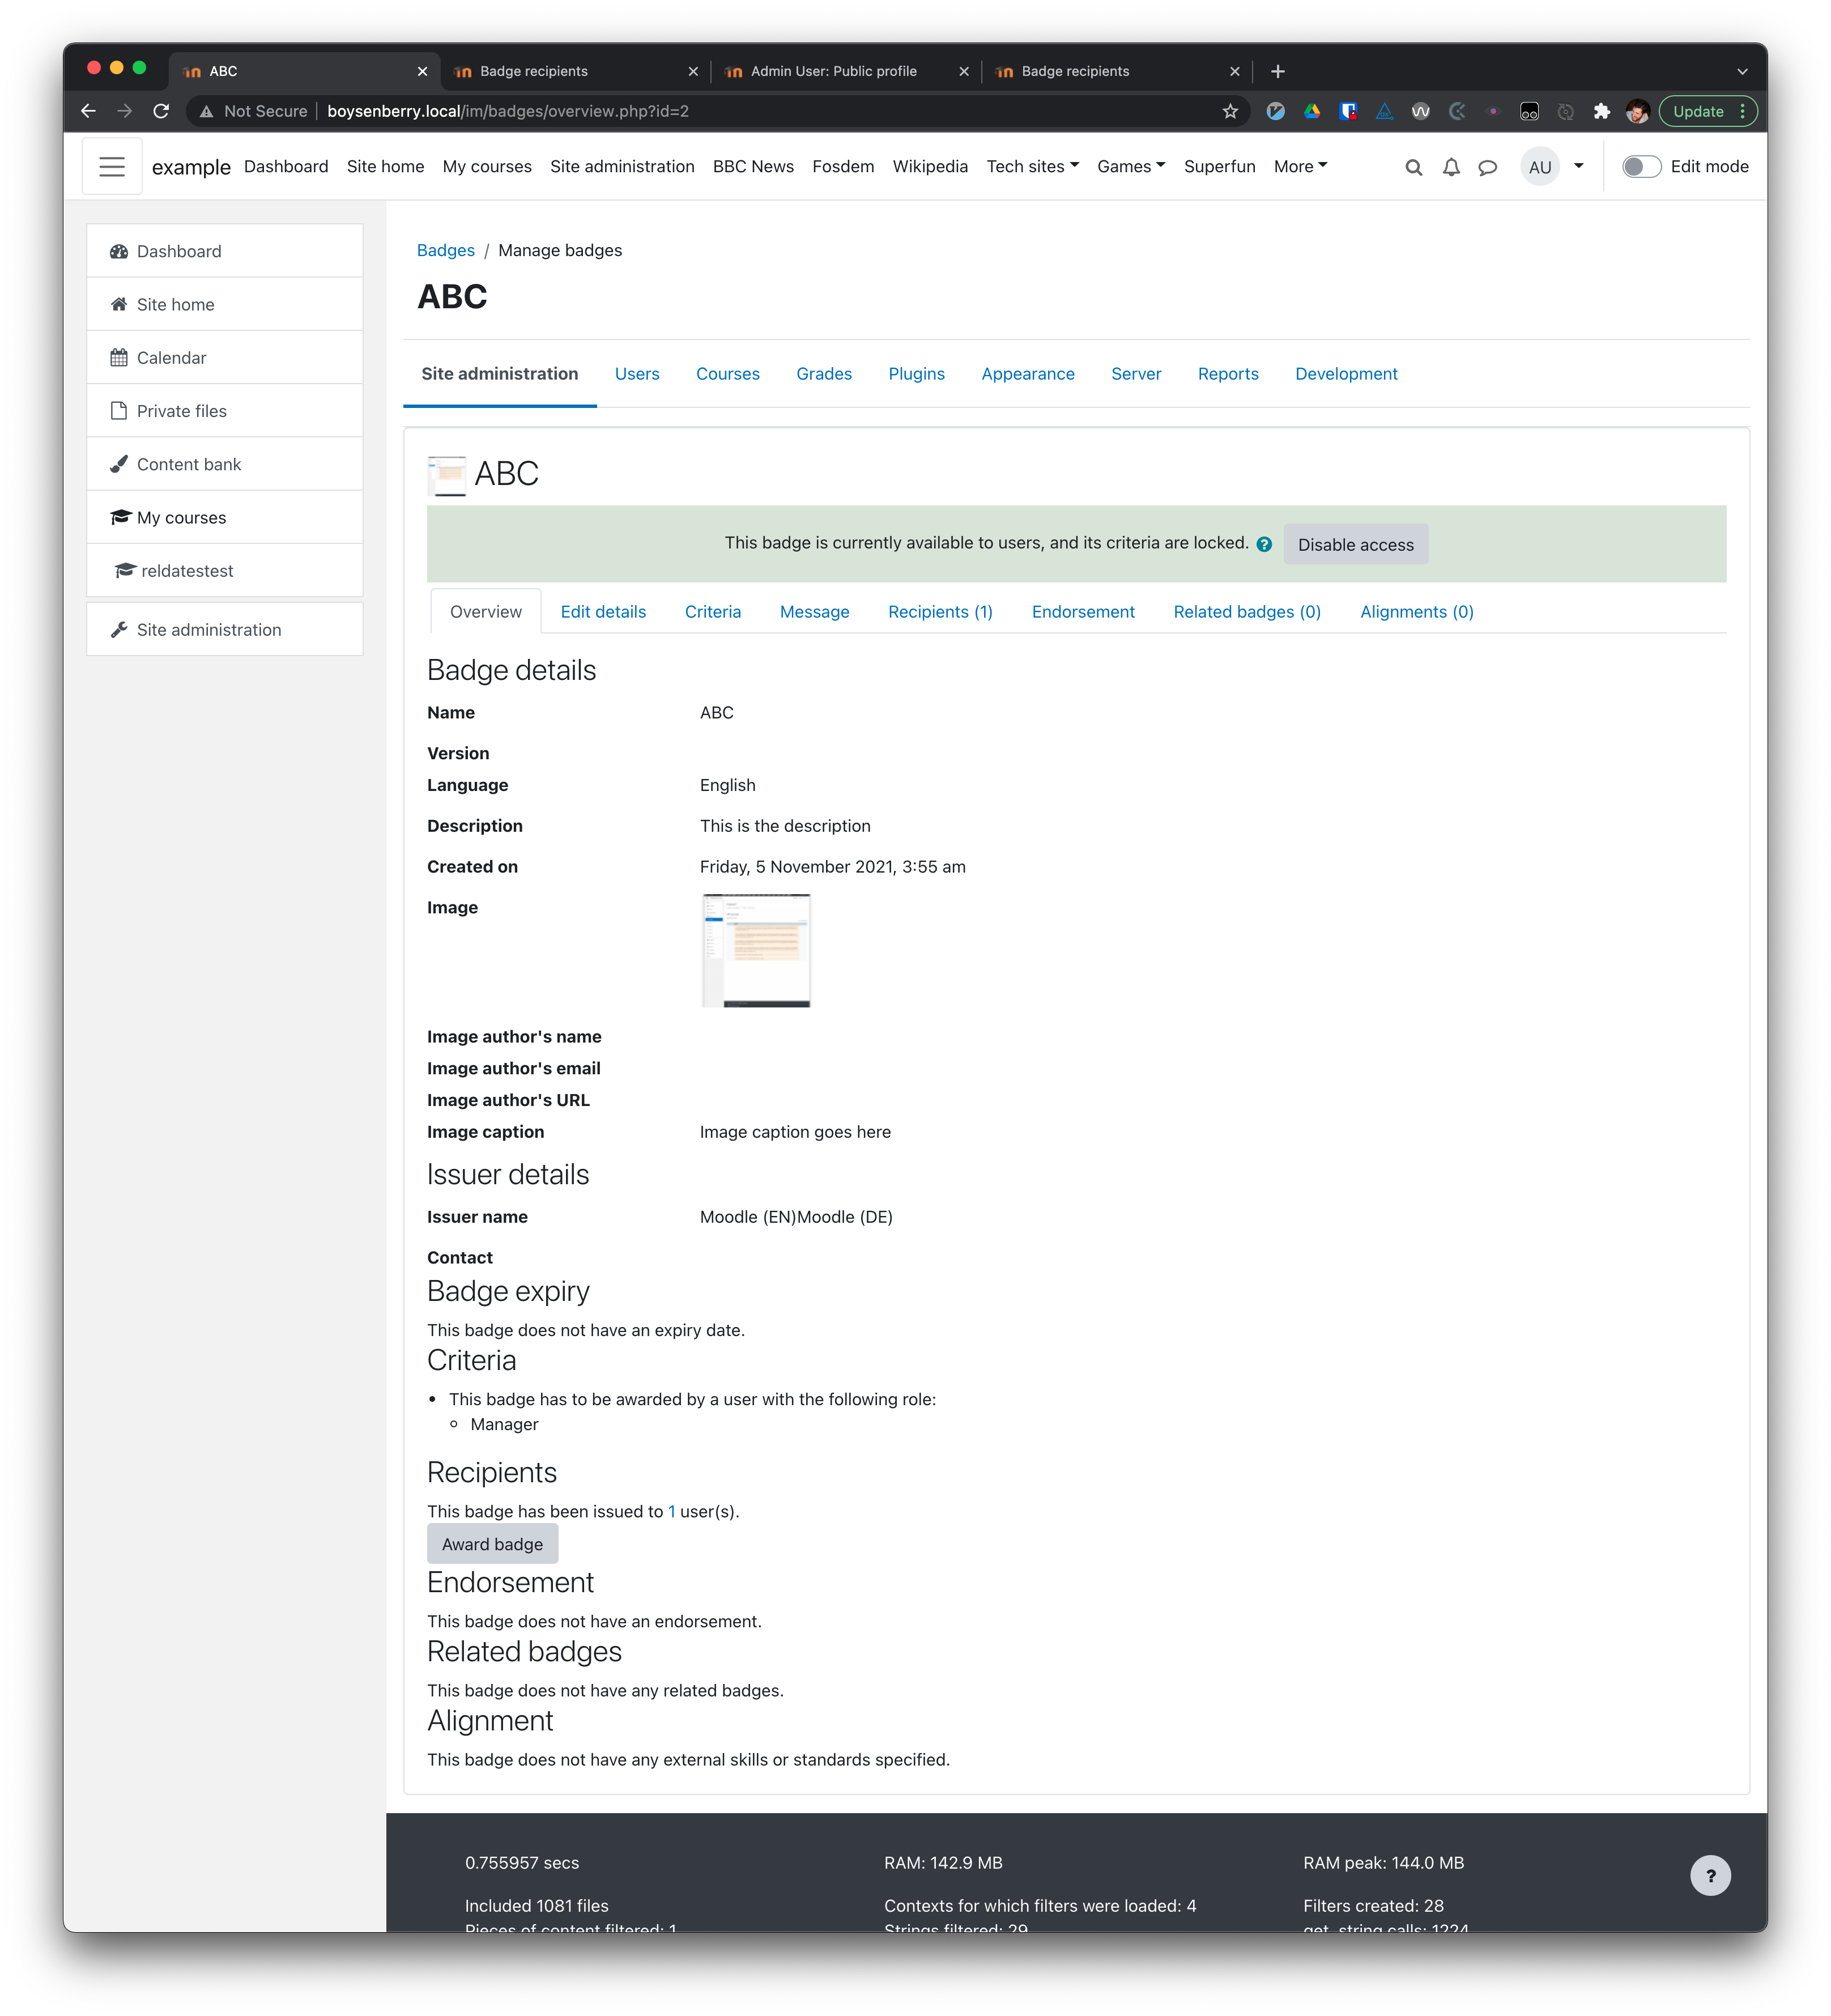Toggle Edit mode switch
This screenshot has height=2016, width=1831.
[1641, 167]
